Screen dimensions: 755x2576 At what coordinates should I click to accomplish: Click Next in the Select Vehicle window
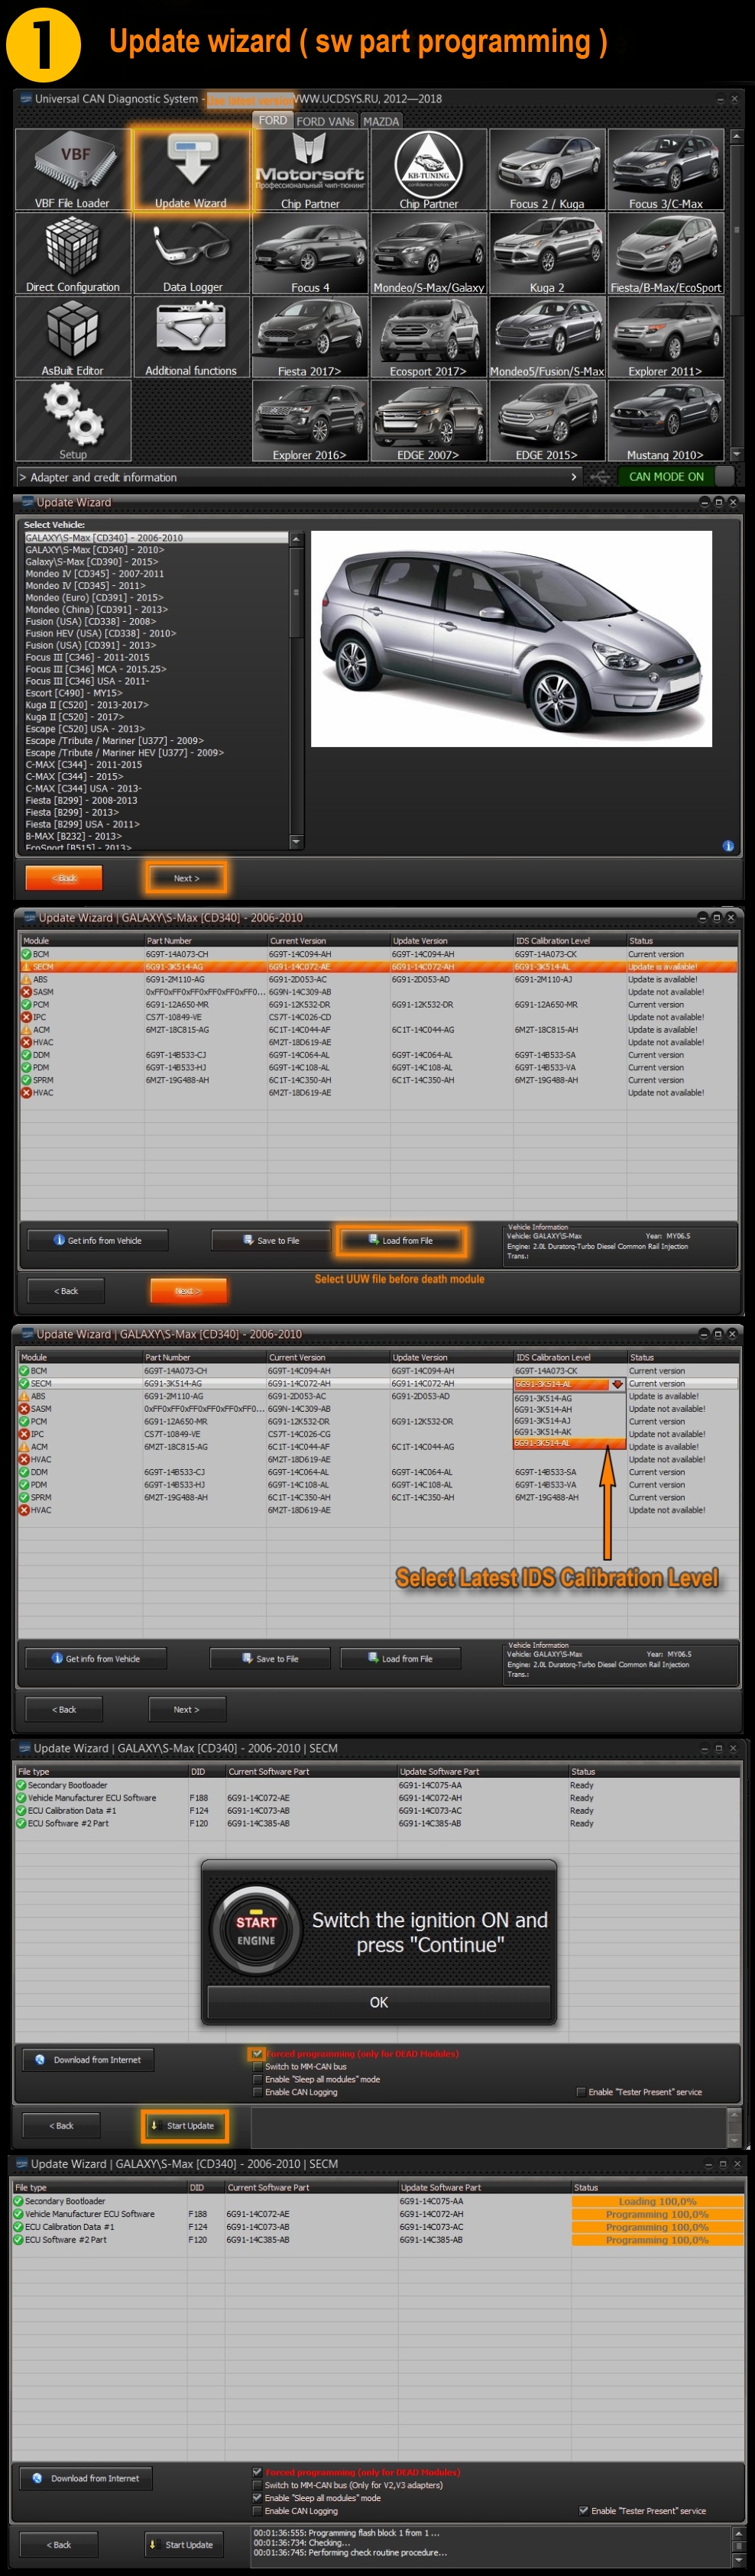coord(187,878)
